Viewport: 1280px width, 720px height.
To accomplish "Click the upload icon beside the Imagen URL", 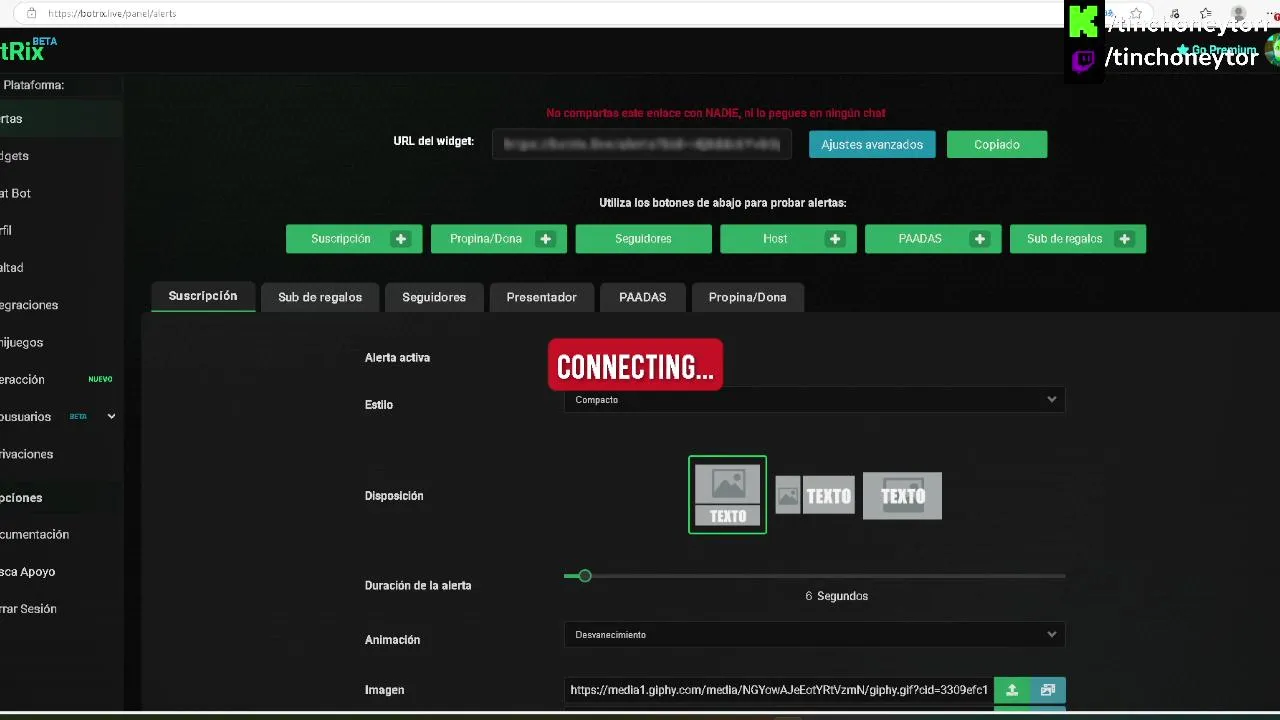I will (x=1012, y=690).
